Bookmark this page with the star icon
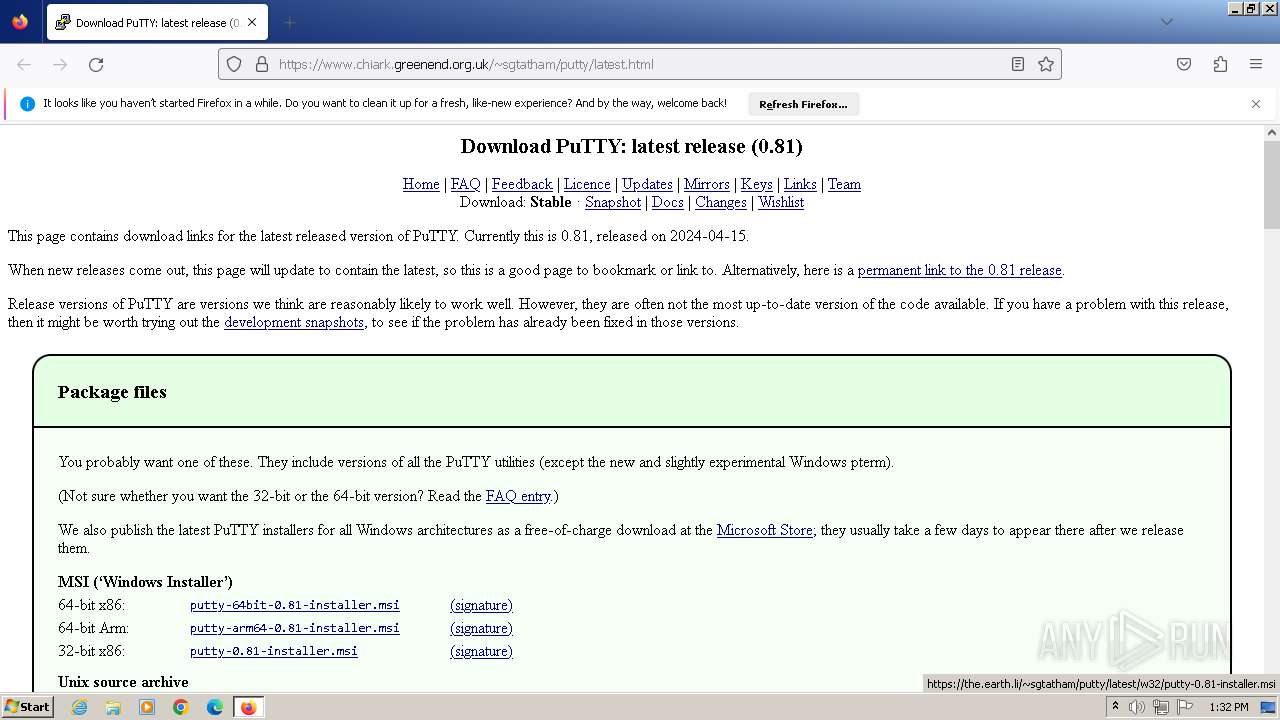This screenshot has height=720, width=1280. pyautogui.click(x=1046, y=64)
